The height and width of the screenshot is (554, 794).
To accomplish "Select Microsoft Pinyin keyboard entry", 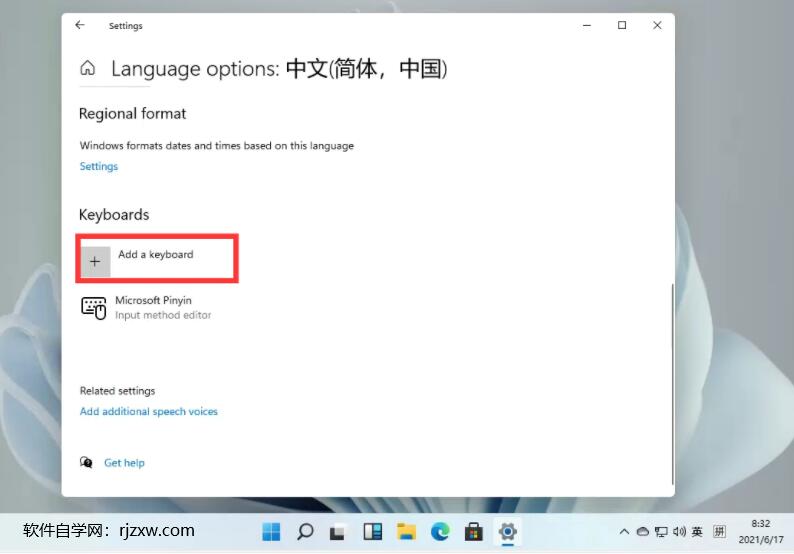I will (x=146, y=308).
